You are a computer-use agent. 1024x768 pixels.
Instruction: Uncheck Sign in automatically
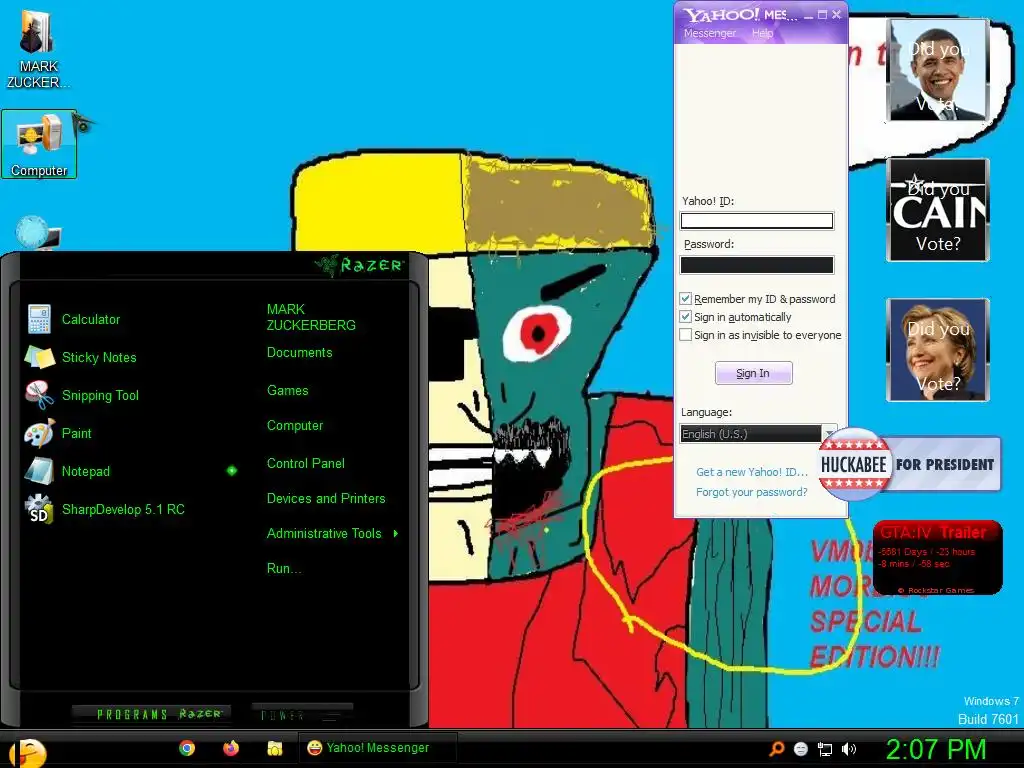coord(685,317)
